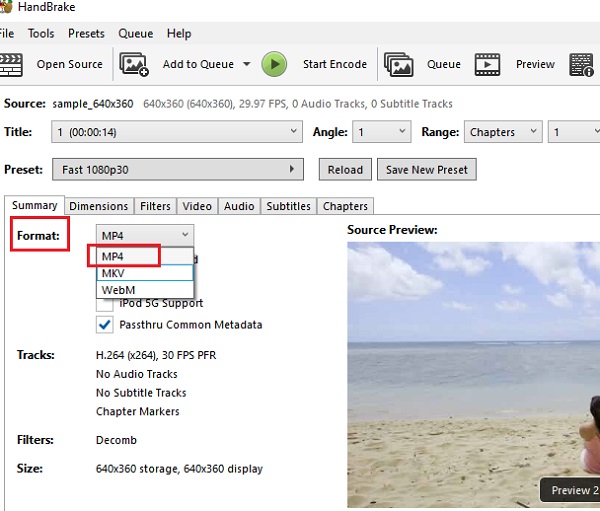Click the Add to Queue image icon
The height and width of the screenshot is (511, 600).
134,64
